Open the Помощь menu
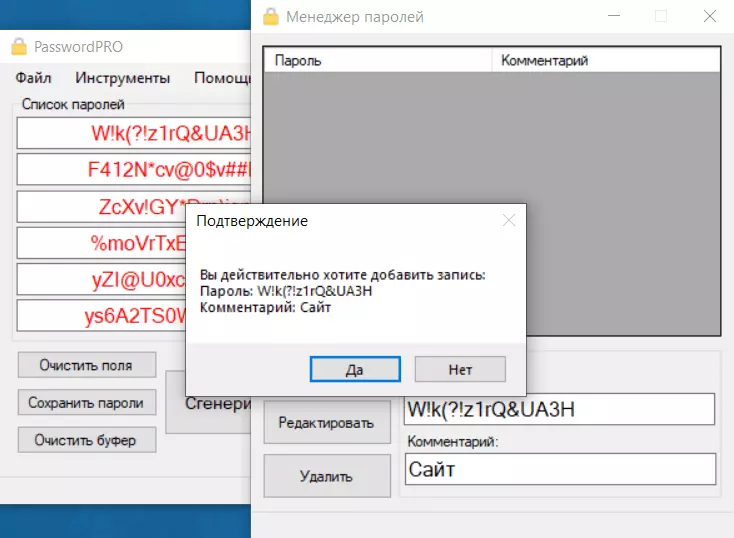Image resolution: width=734 pixels, height=538 pixels. click(220, 78)
